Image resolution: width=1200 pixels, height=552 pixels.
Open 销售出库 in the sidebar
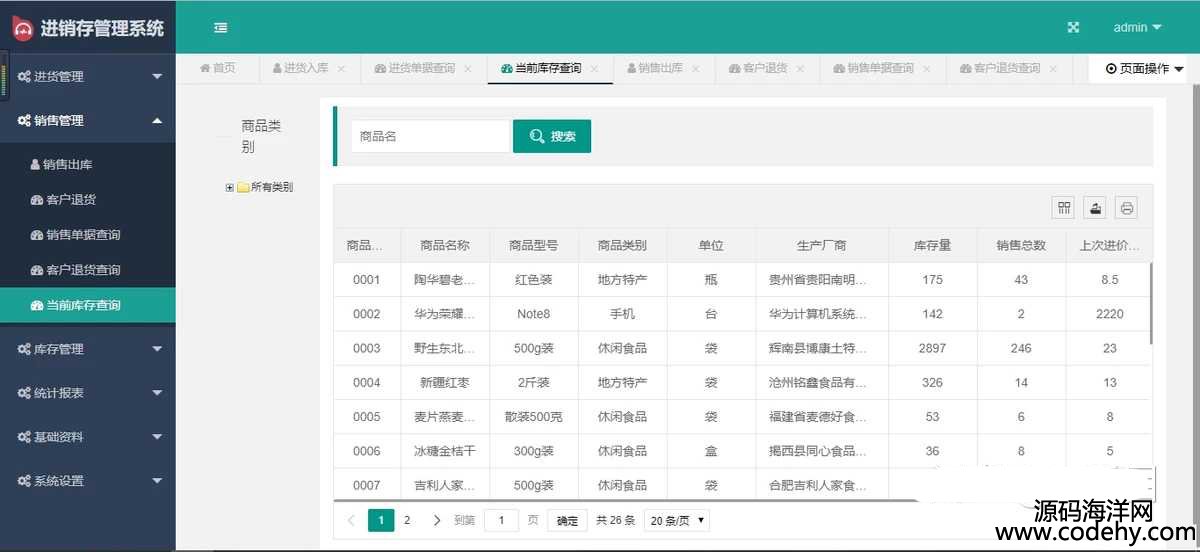coord(88,164)
